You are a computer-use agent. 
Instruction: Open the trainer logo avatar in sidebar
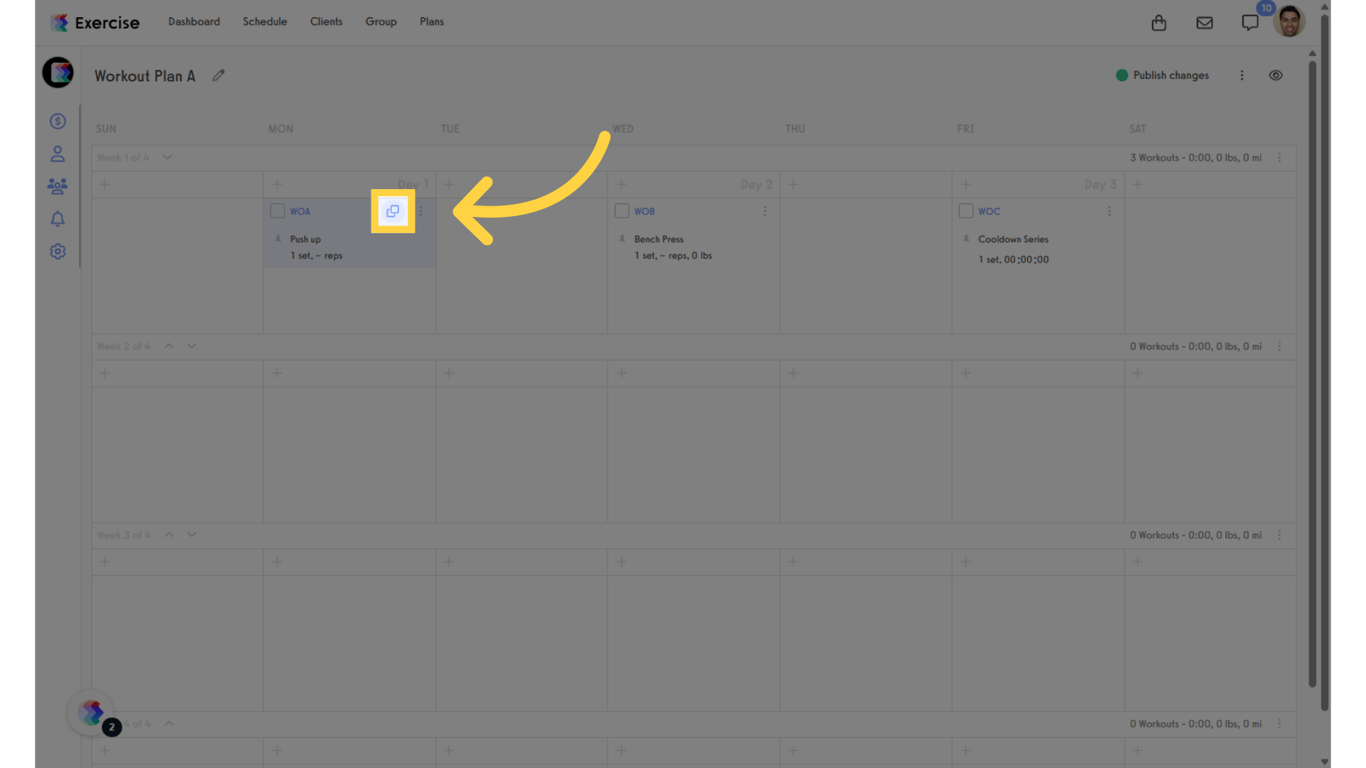tap(58, 72)
